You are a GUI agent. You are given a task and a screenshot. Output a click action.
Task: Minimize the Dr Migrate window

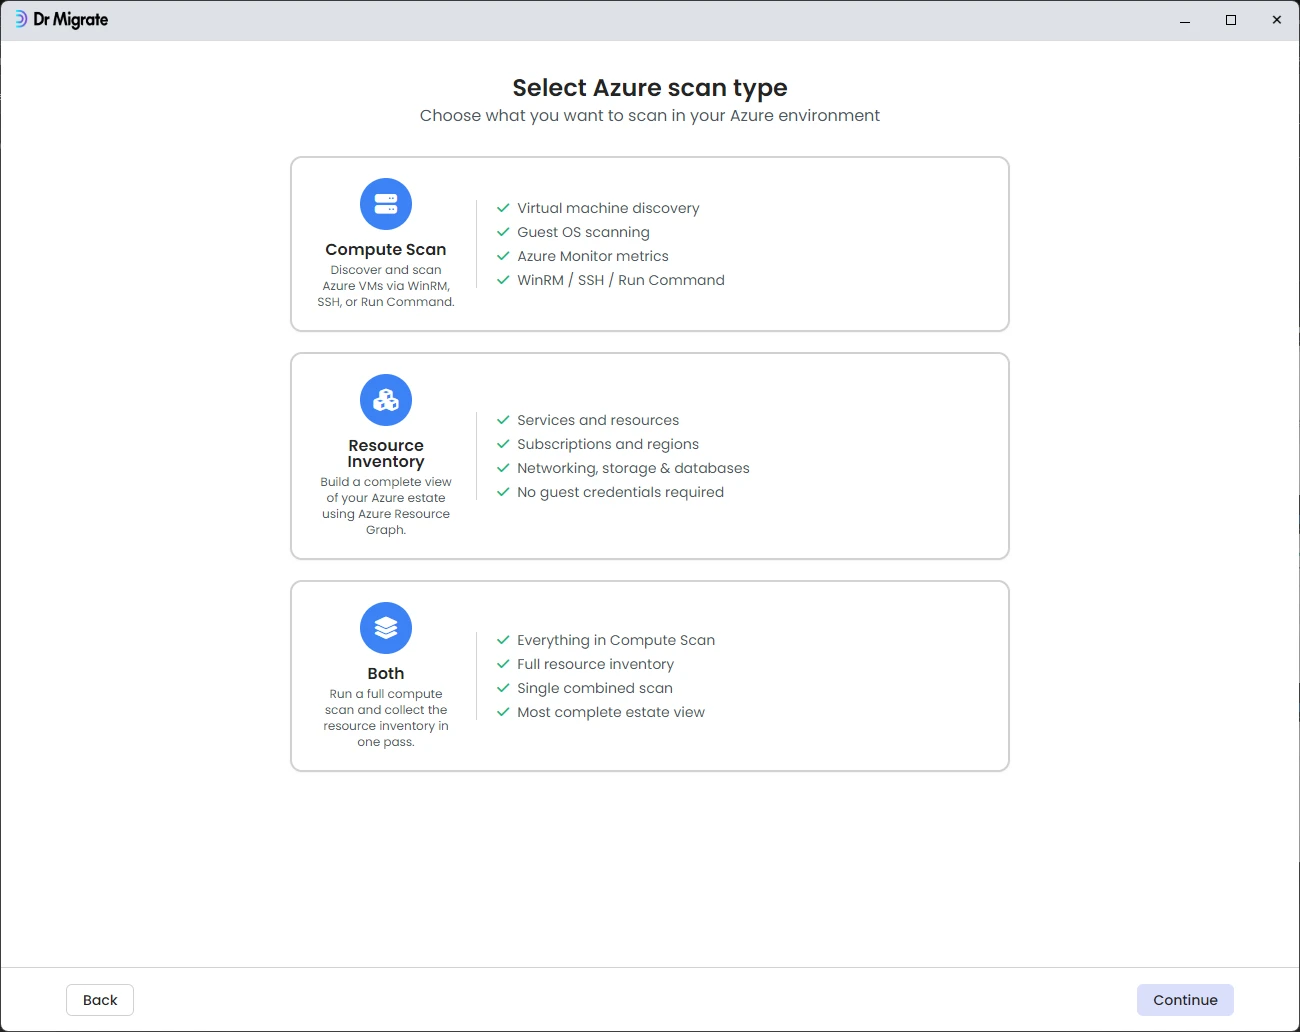1185,20
